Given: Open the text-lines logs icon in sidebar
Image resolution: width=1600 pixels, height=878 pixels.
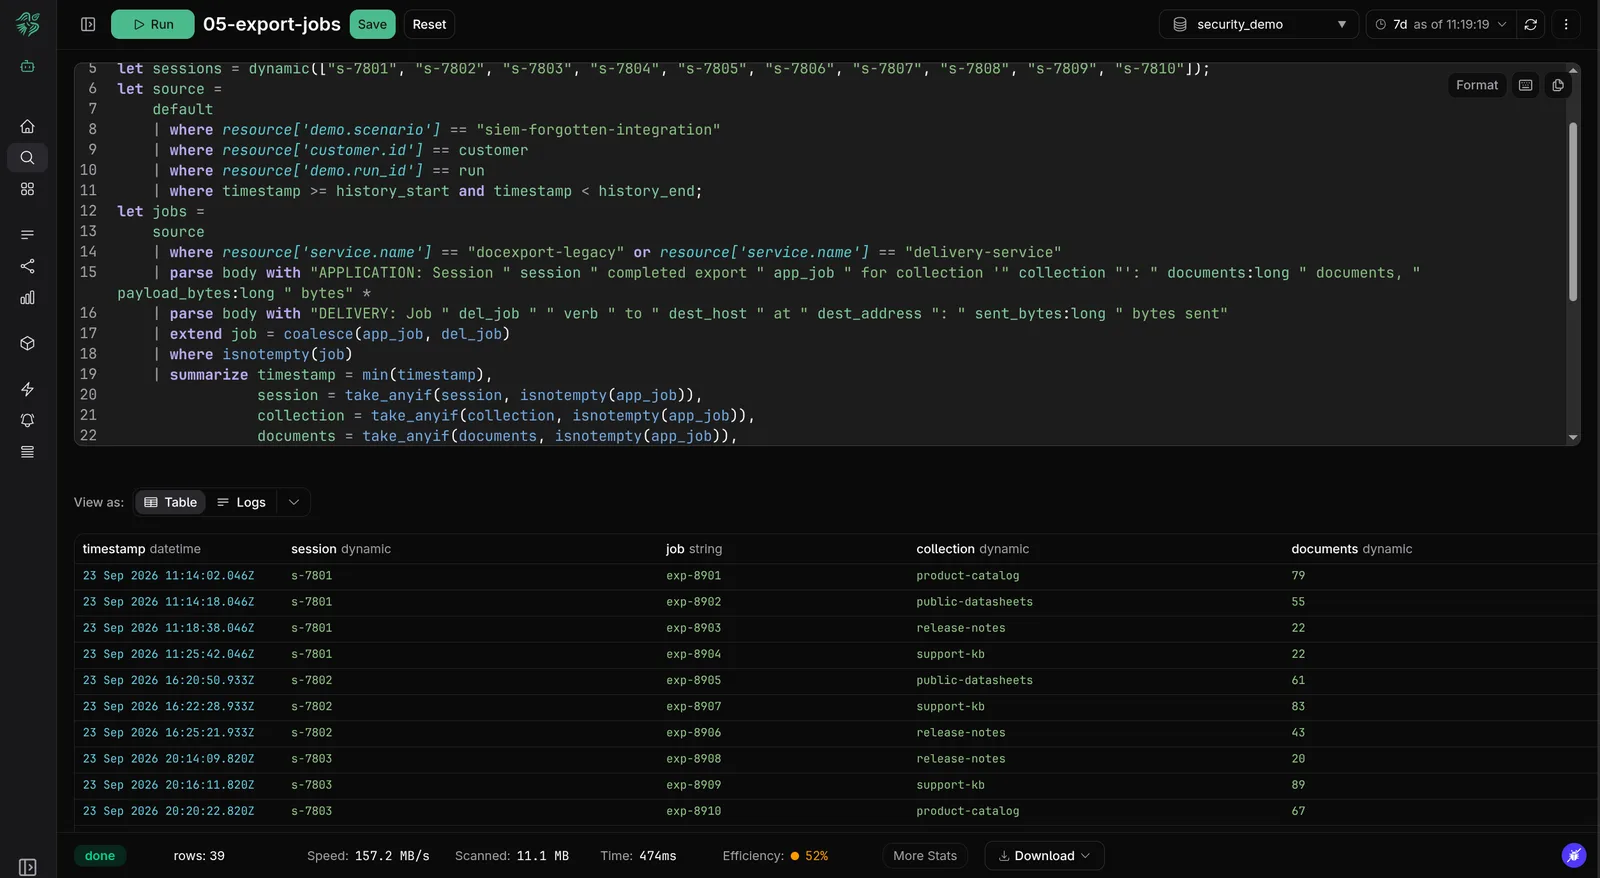Looking at the screenshot, I should pyautogui.click(x=28, y=235).
